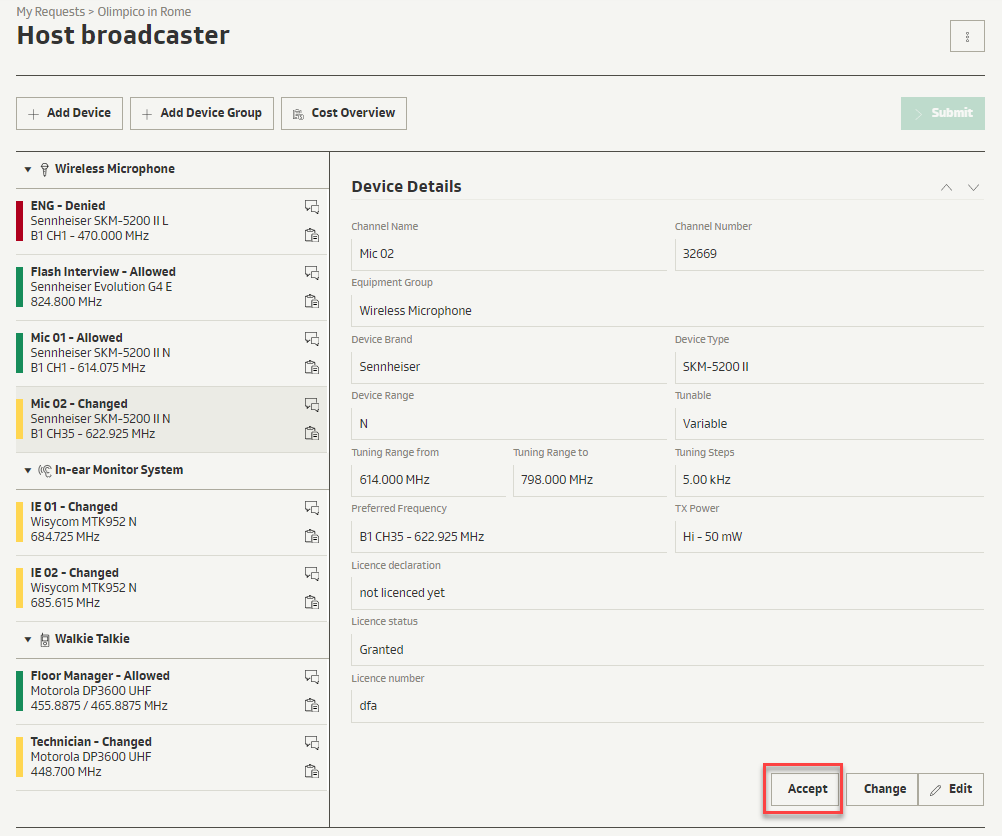Click clipboard icon on Technician row

312,771
